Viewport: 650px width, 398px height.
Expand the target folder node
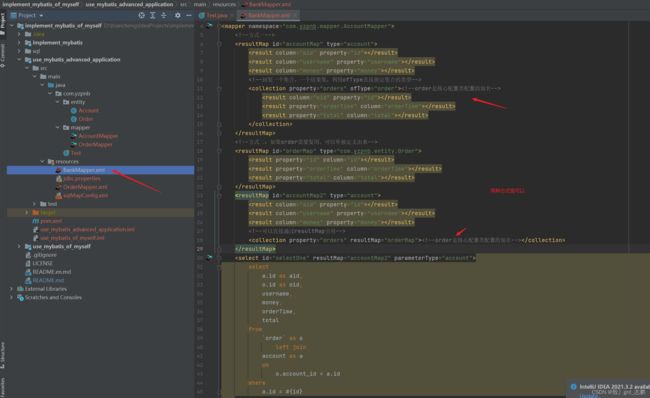[x=27, y=212]
